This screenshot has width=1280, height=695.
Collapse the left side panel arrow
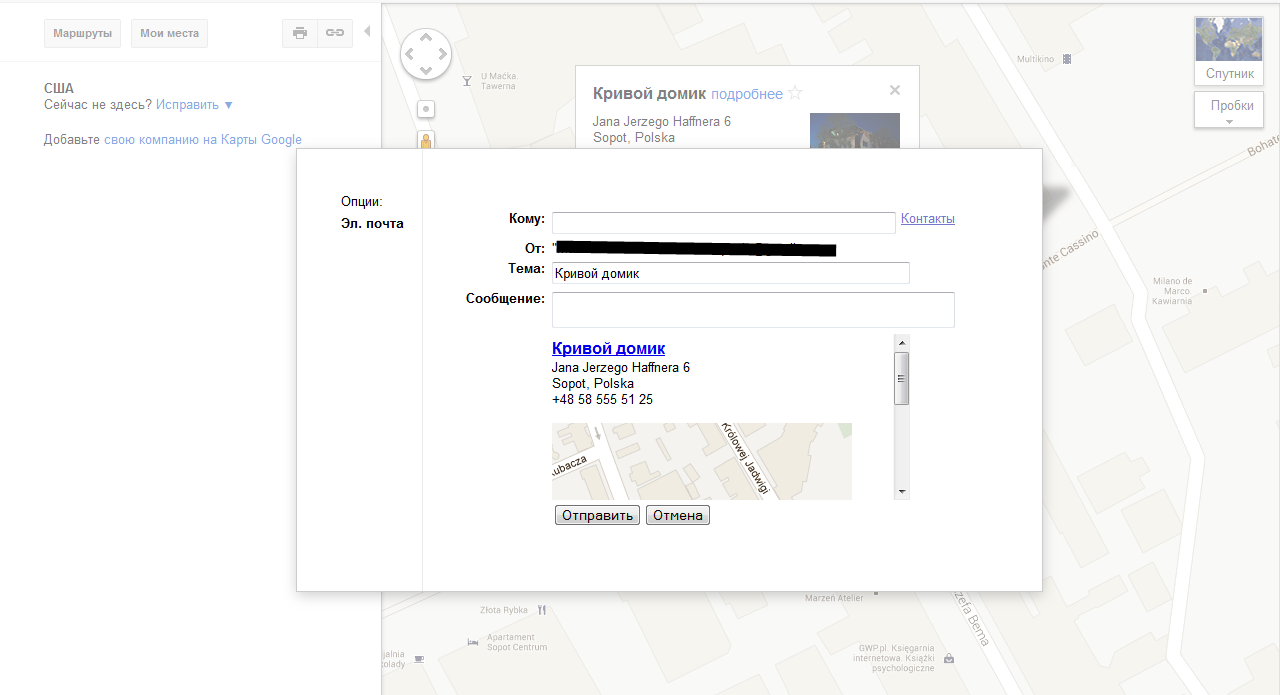(x=367, y=32)
